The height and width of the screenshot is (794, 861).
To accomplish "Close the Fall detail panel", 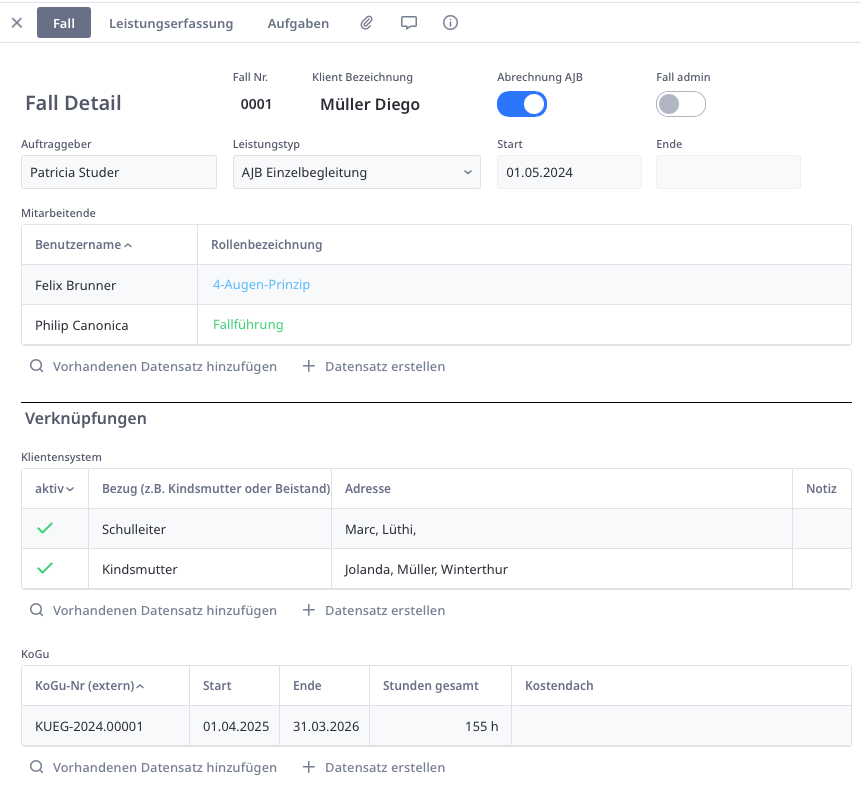I will [x=17, y=23].
